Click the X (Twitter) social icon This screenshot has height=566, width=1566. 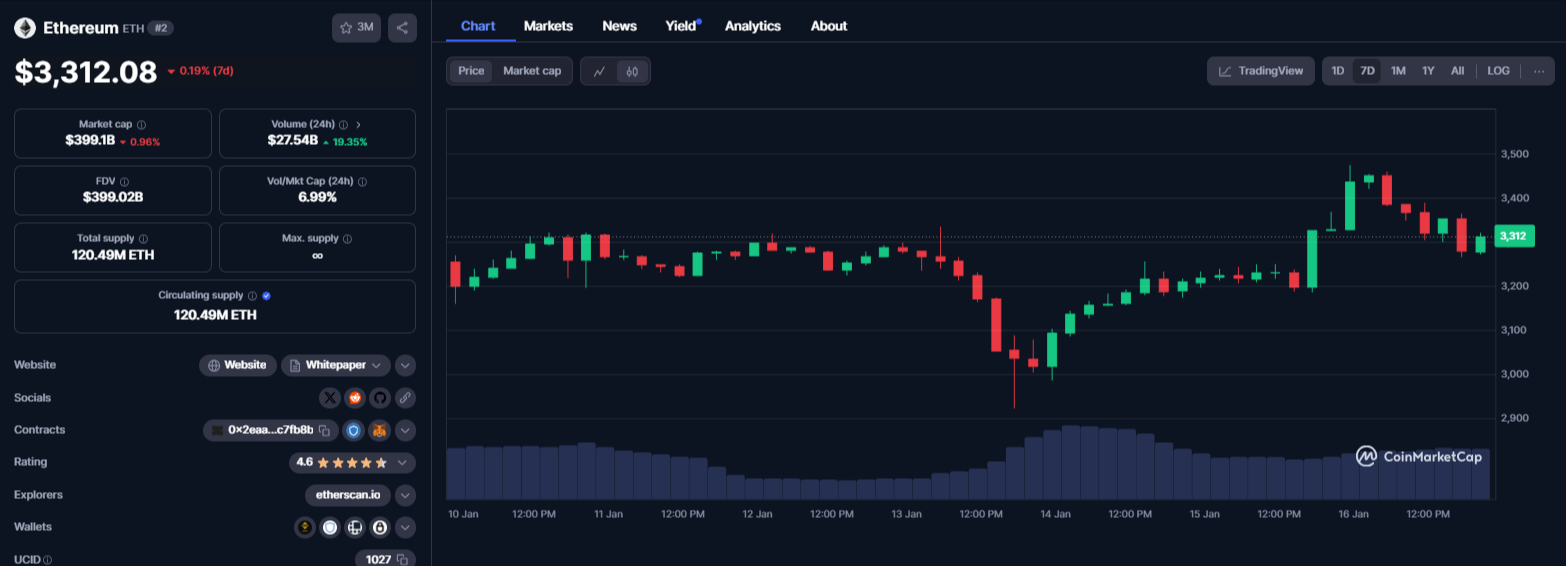click(330, 398)
